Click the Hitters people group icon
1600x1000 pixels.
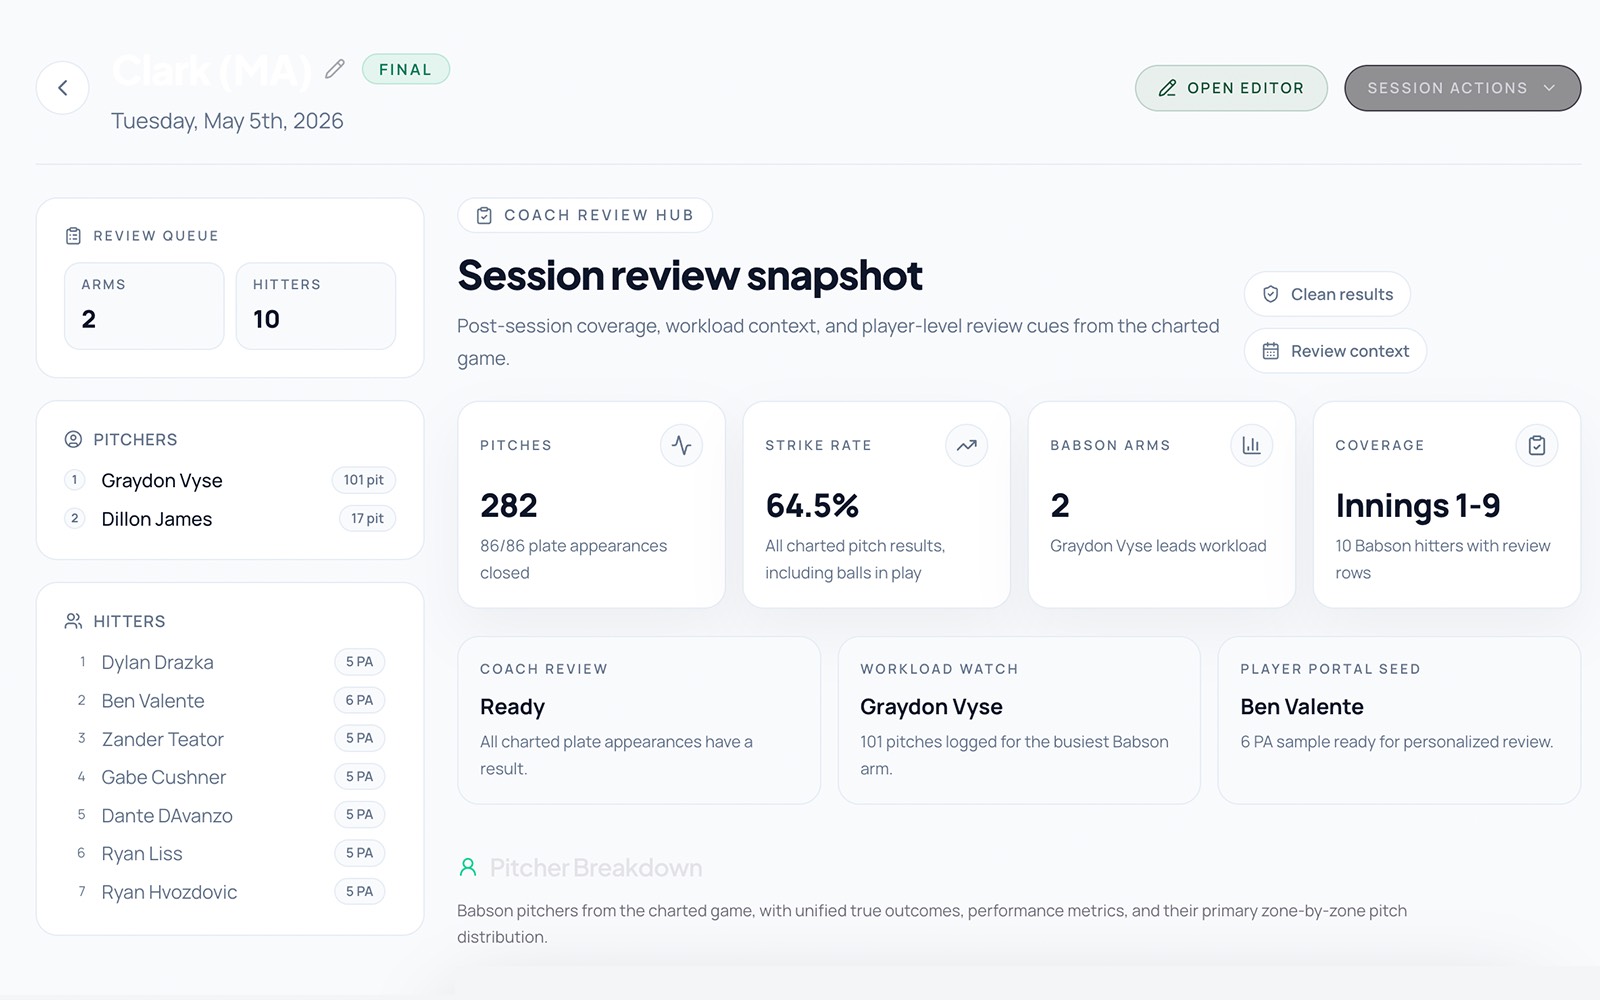point(73,621)
